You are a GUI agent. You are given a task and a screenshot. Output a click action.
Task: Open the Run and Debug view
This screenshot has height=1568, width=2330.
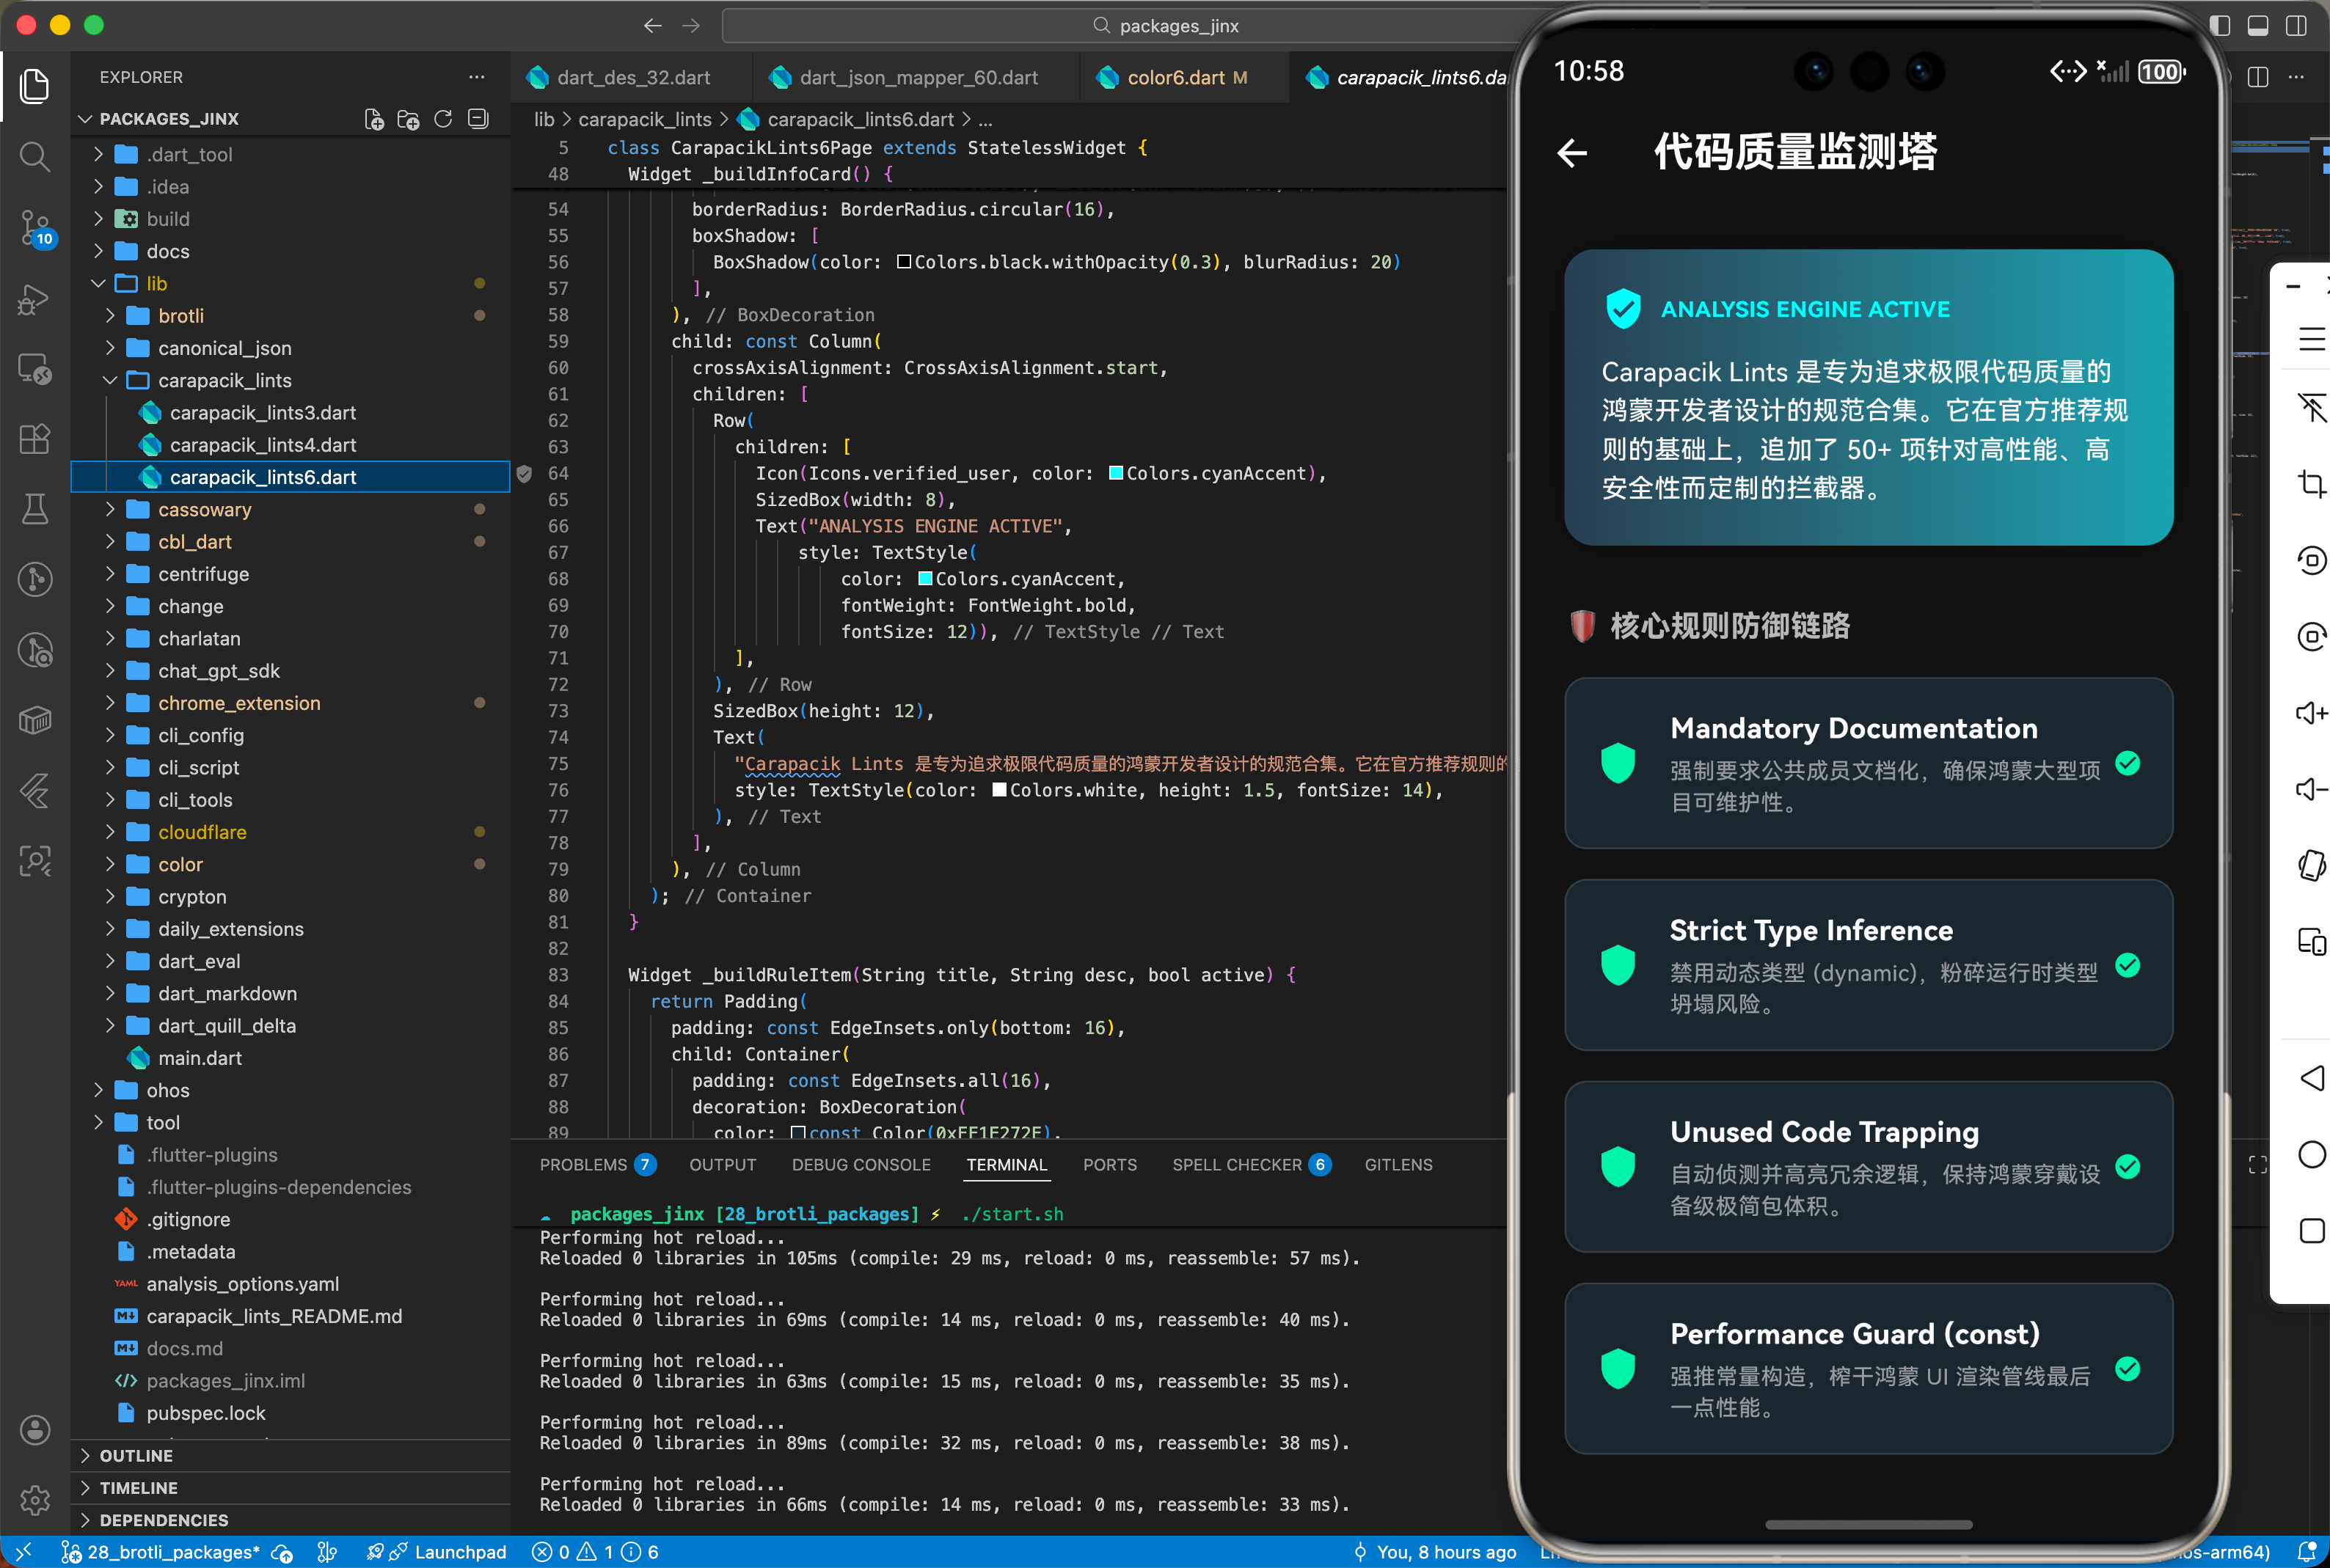click(35, 299)
